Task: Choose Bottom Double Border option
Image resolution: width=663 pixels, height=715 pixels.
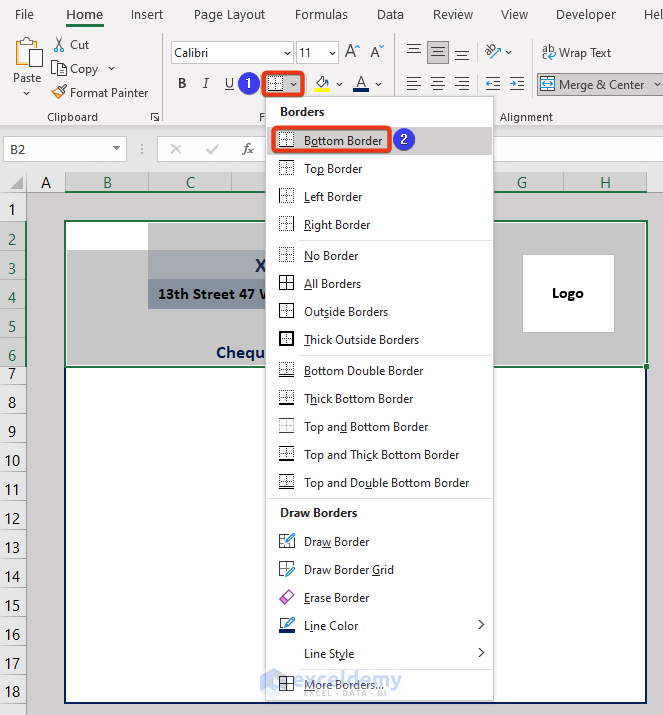Action: [379, 371]
